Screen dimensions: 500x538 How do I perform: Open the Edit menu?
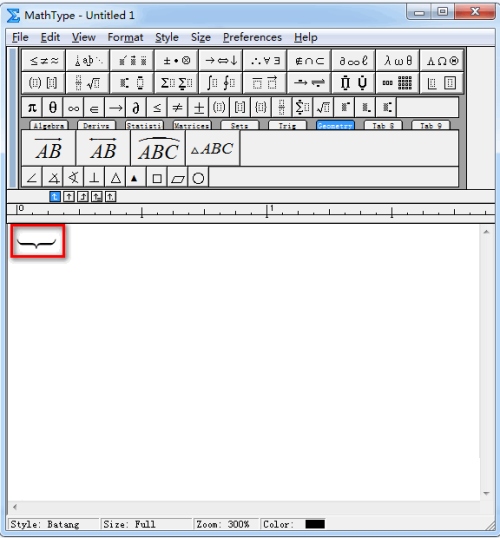tap(50, 37)
